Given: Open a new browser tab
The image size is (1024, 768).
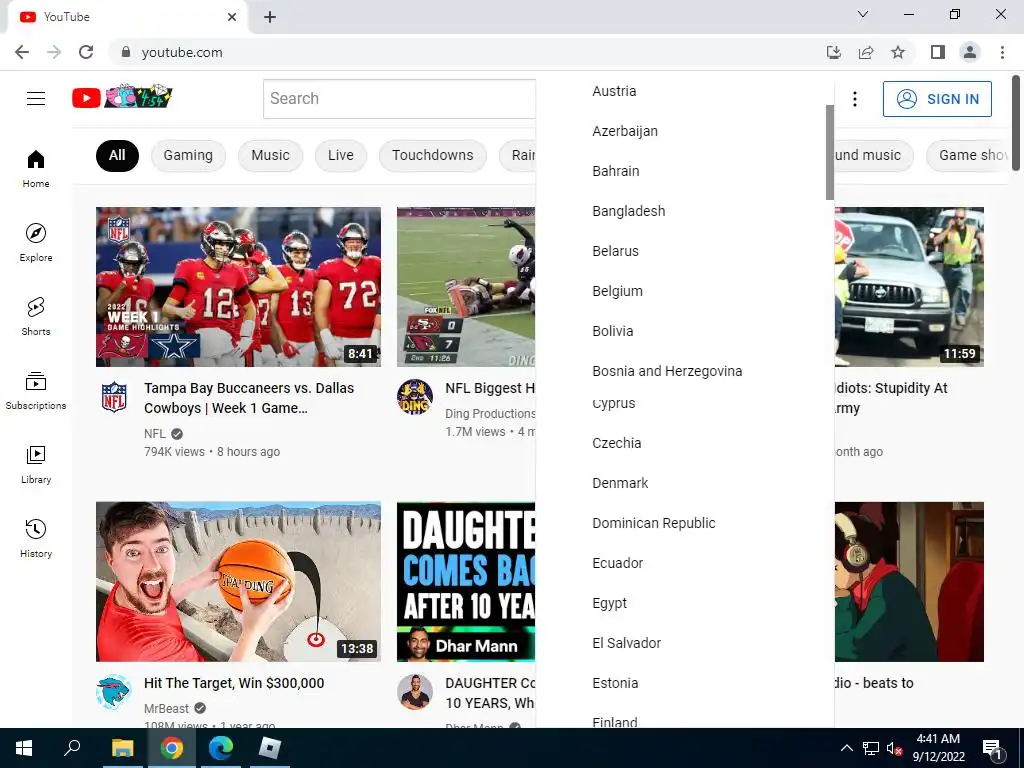Looking at the screenshot, I should pos(270,17).
